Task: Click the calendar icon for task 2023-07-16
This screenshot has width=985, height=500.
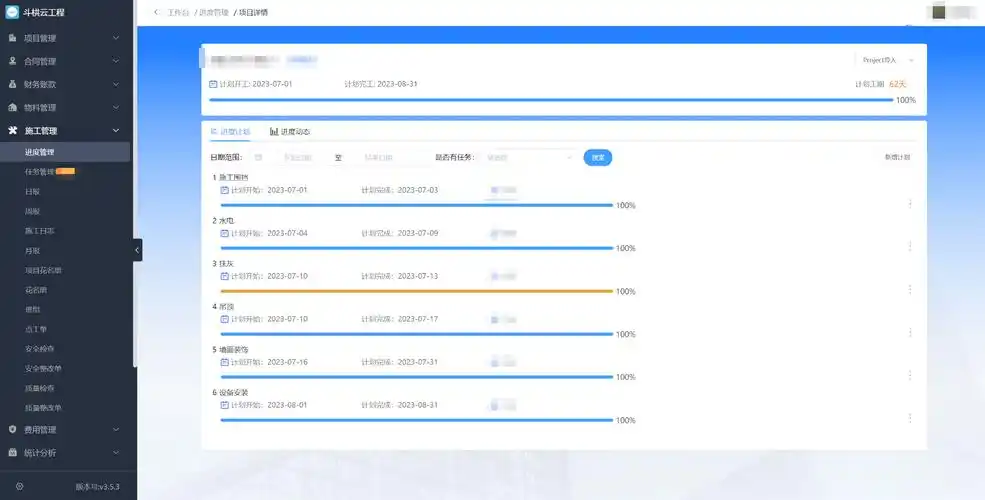Action: pos(225,362)
